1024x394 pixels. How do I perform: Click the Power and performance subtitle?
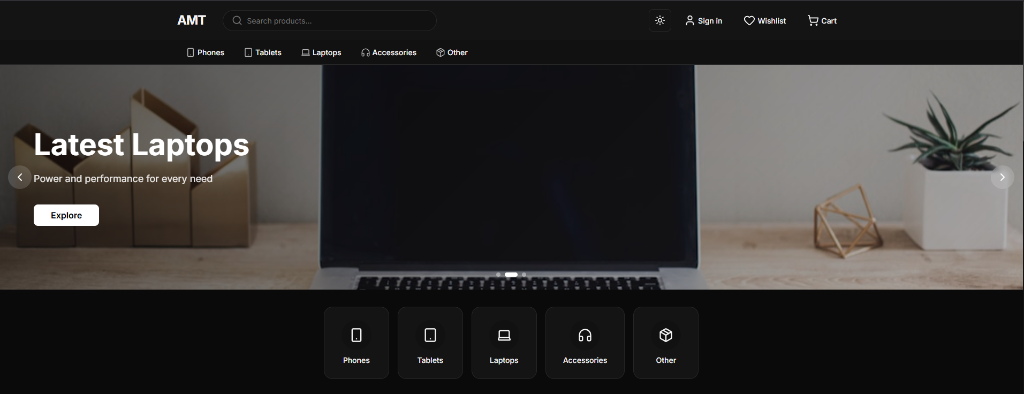pos(123,178)
